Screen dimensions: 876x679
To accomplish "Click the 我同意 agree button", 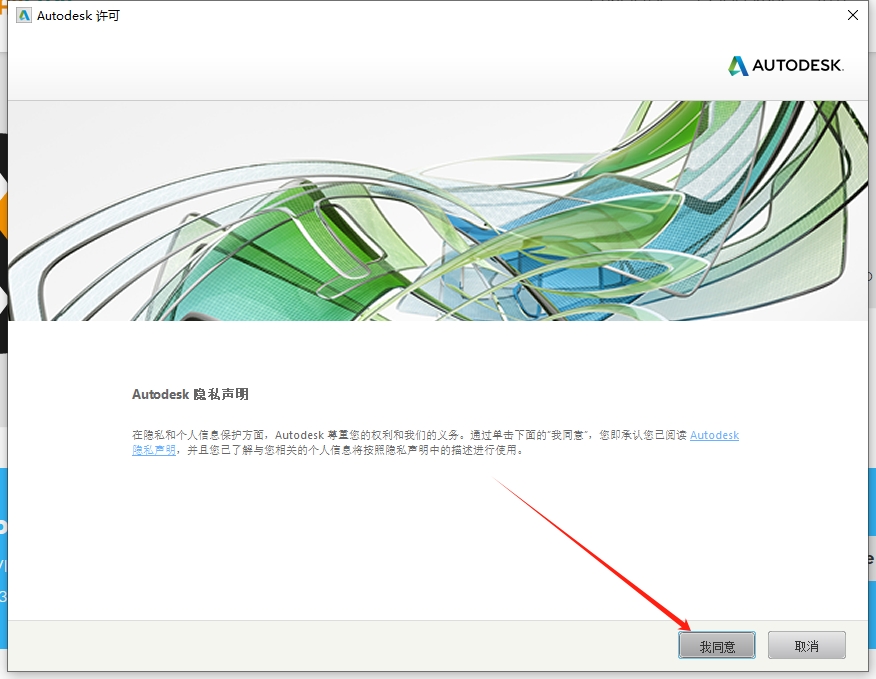I will [x=717, y=645].
